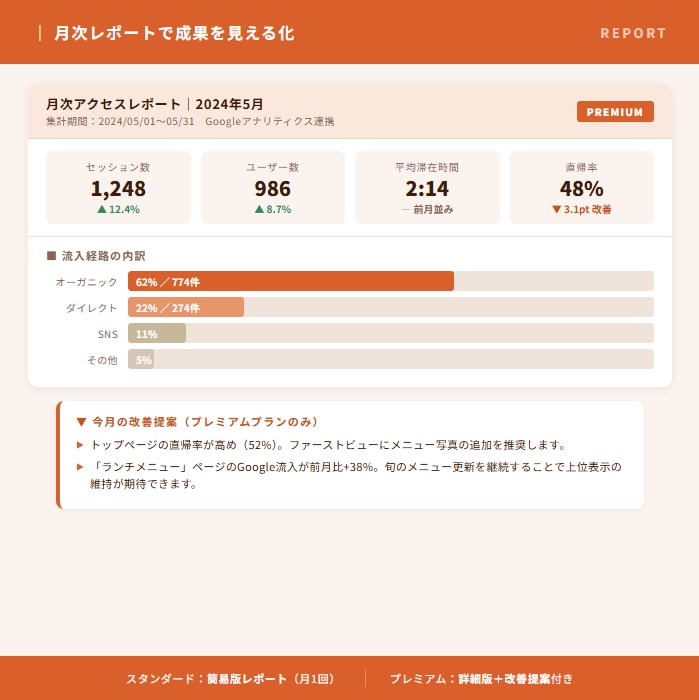Open the セッション数 1,248 stat card
The height and width of the screenshot is (700, 699).
[118, 187]
